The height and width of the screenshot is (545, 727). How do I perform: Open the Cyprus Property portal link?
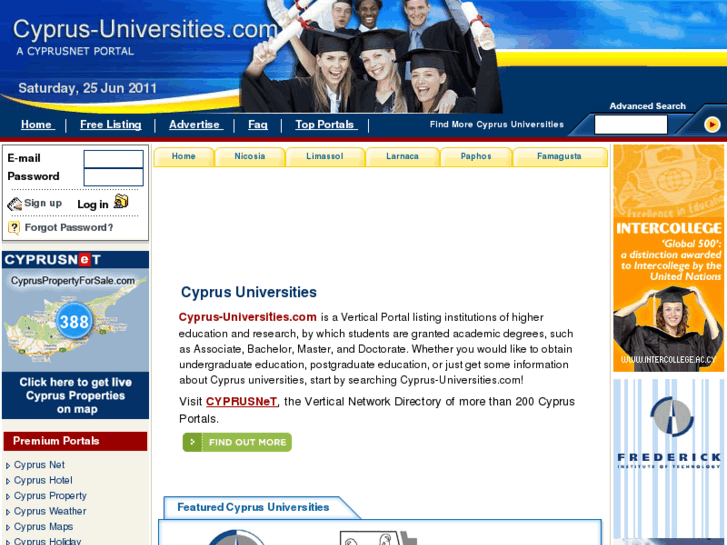tap(50, 496)
